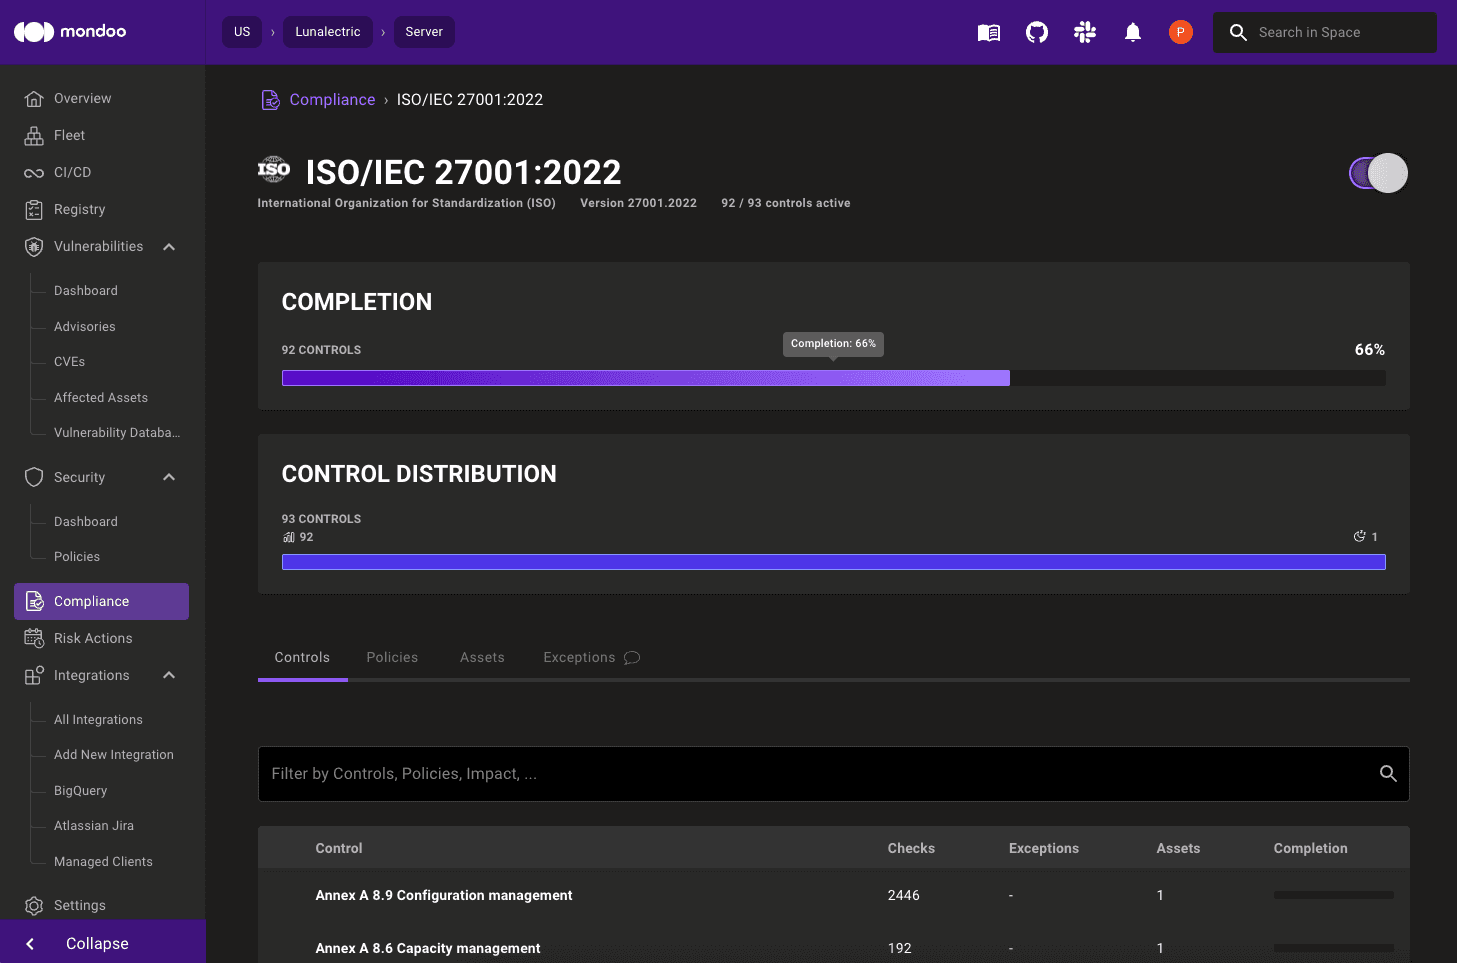The width and height of the screenshot is (1457, 963).
Task: Click the Mondoo logo
Action: [70, 32]
